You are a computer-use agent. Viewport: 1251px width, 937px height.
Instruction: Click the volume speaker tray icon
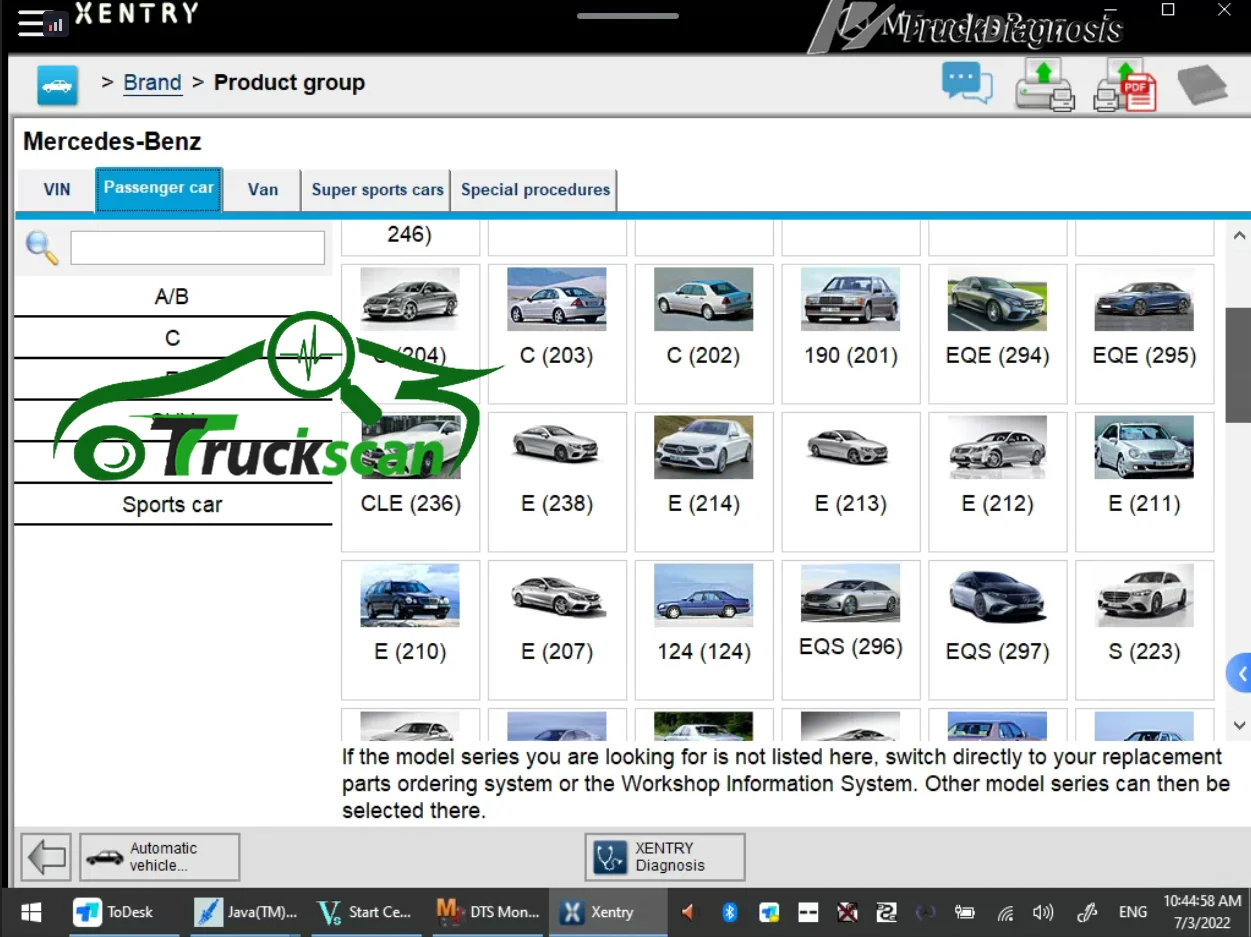coord(1043,912)
